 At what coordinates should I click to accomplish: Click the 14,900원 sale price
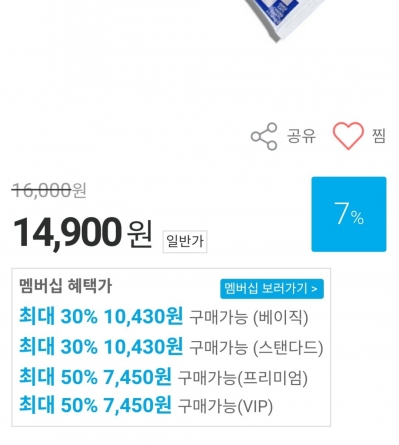(x=82, y=232)
